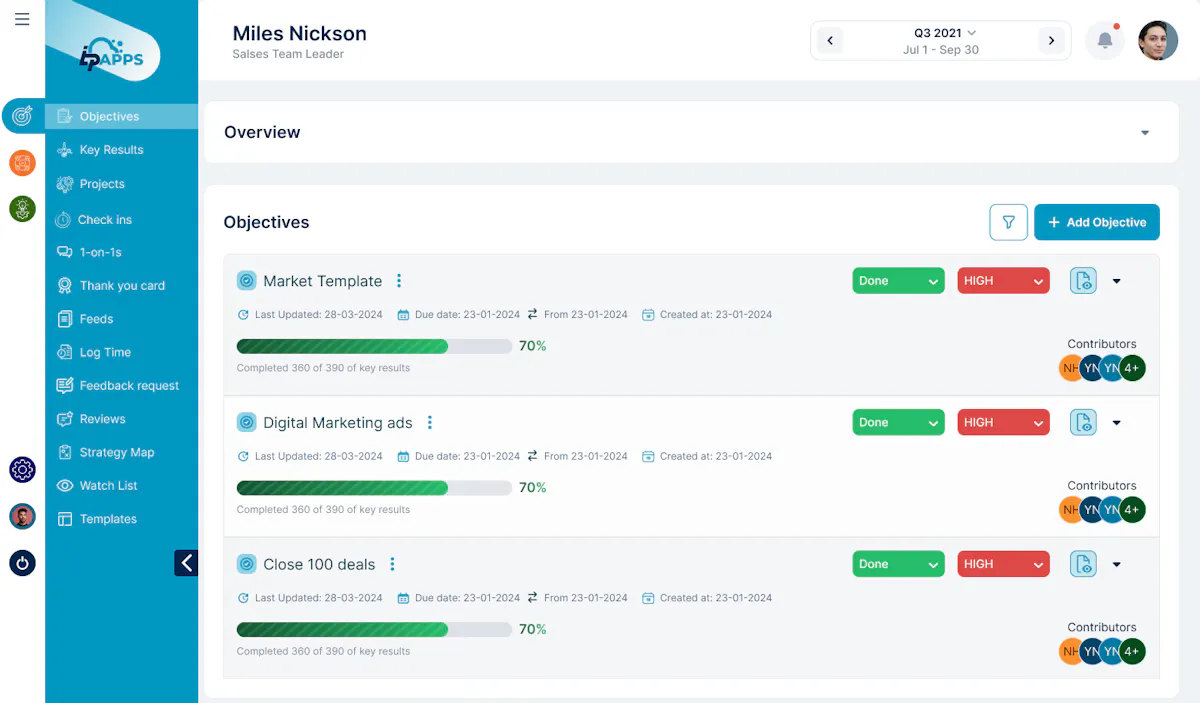
Task: Click the small user avatar in left rail
Action: pos(22,516)
